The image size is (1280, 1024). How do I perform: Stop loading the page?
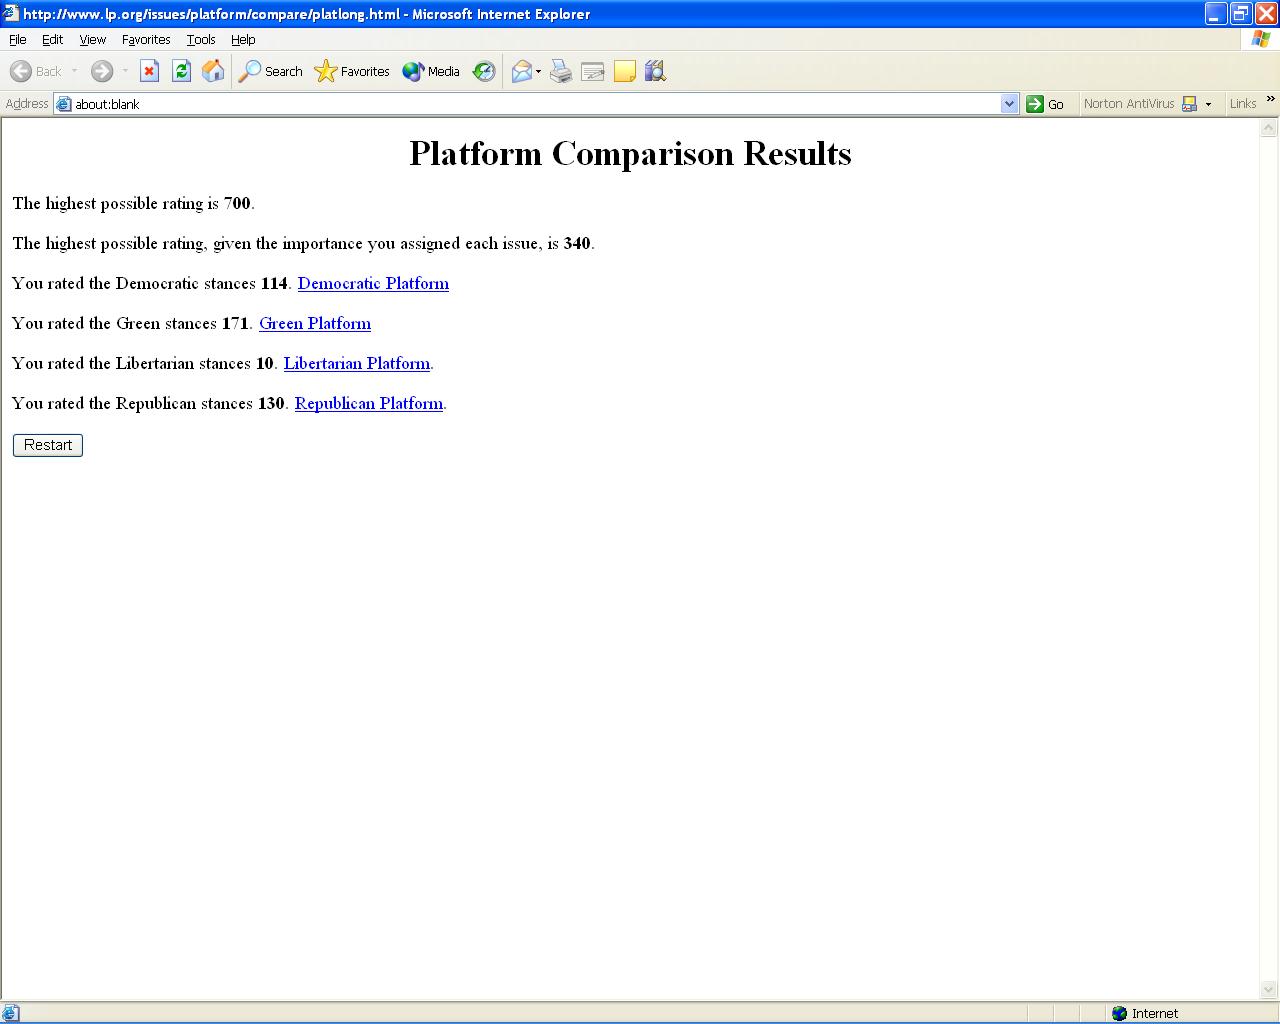pyautogui.click(x=149, y=71)
